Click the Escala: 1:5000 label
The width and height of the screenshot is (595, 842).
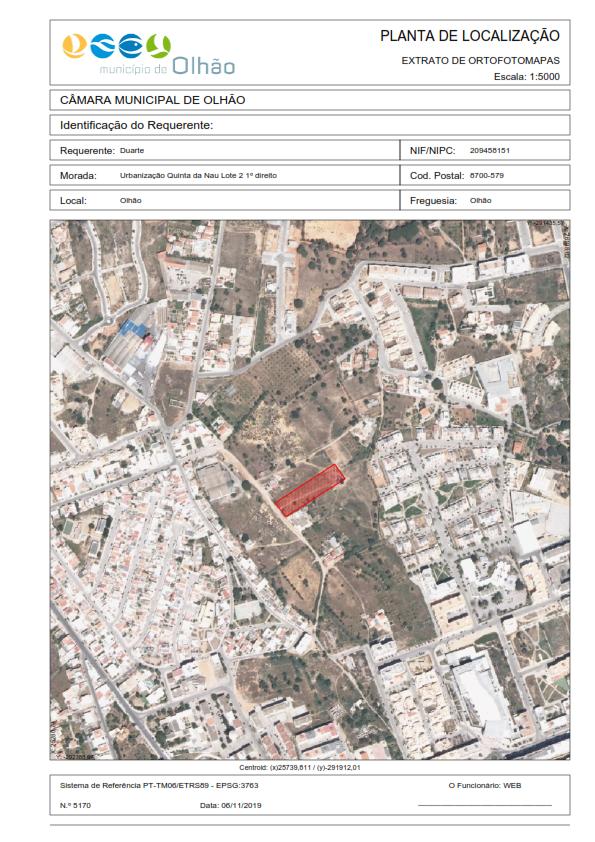[x=527, y=77]
